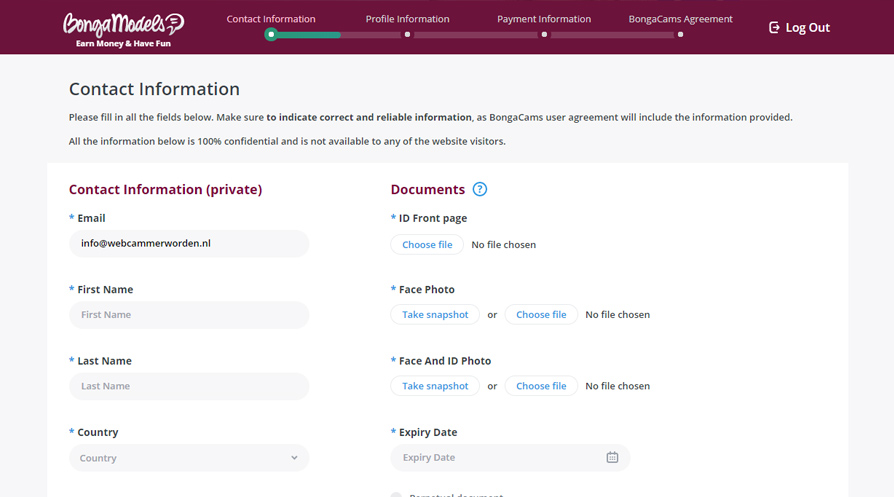The width and height of the screenshot is (894, 497).
Task: Focus the First Name input field
Action: click(x=188, y=315)
